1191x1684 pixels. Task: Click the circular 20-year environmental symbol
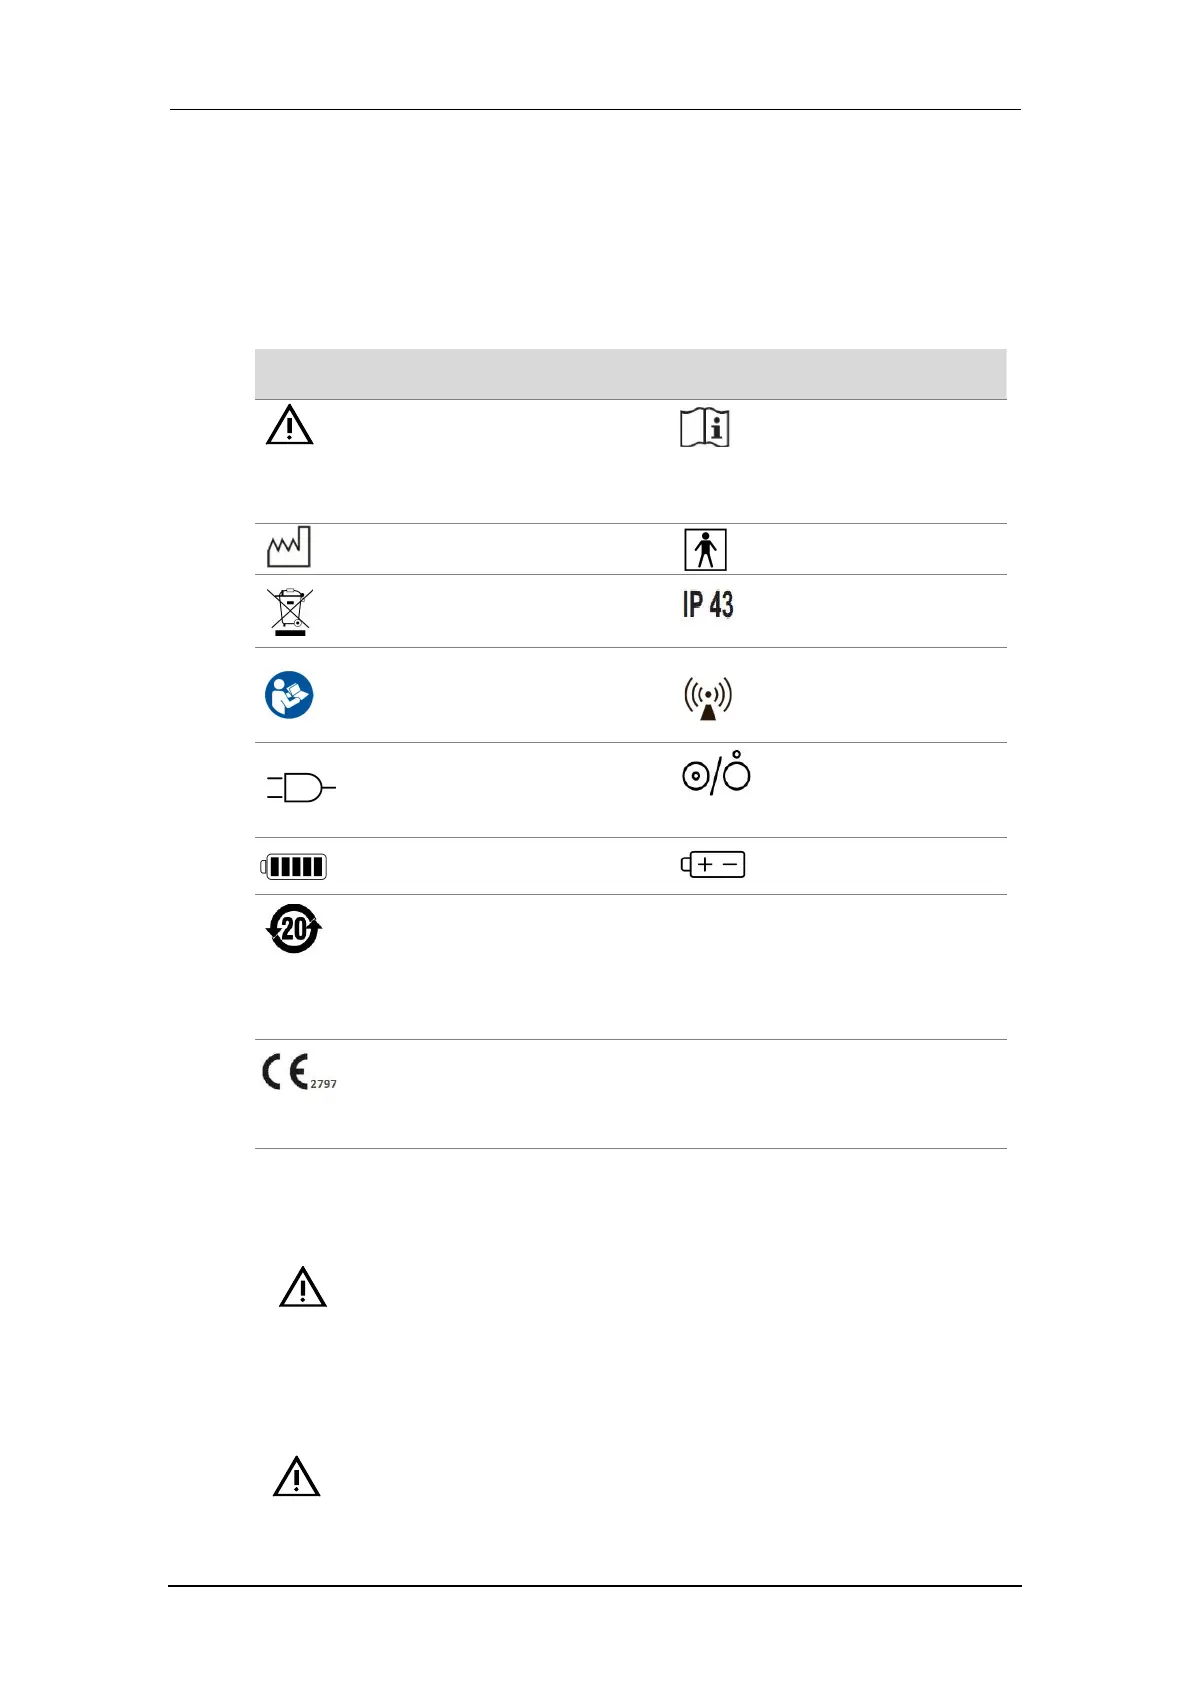[x=294, y=929]
